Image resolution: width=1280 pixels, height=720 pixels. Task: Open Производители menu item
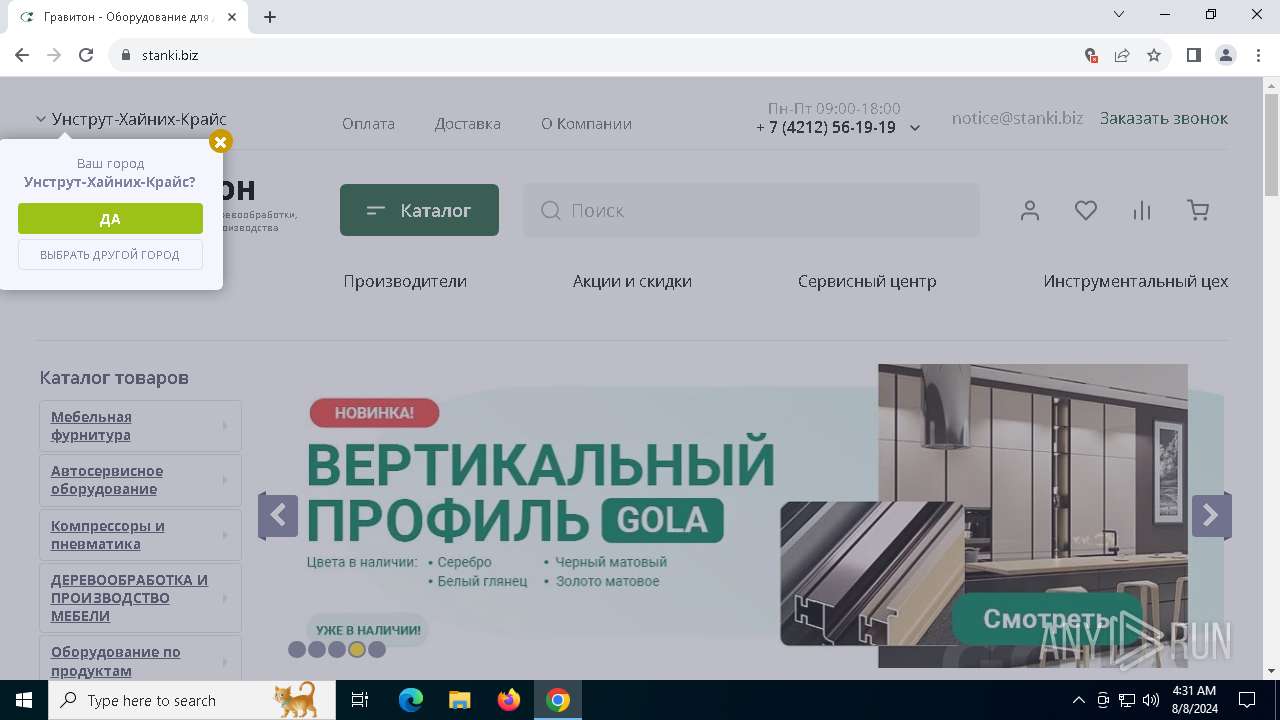point(405,281)
